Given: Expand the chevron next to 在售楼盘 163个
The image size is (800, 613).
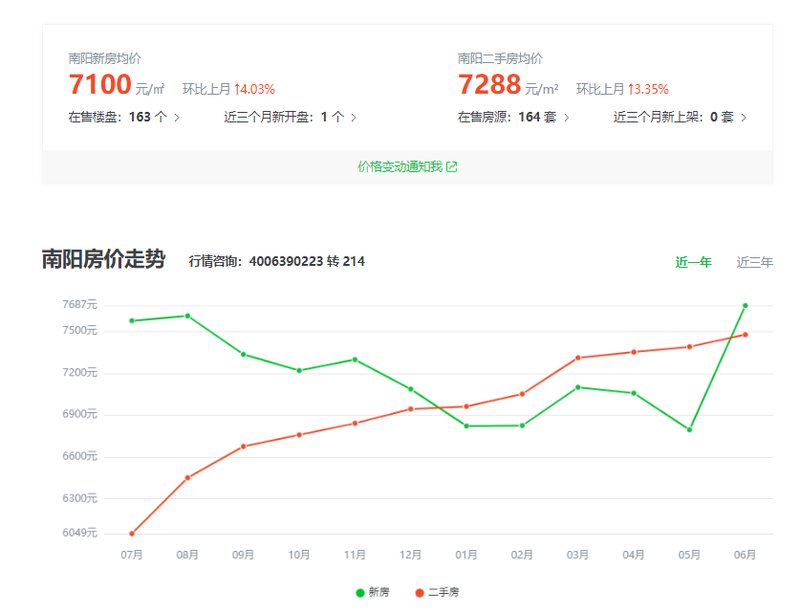Looking at the screenshot, I should pos(177,117).
